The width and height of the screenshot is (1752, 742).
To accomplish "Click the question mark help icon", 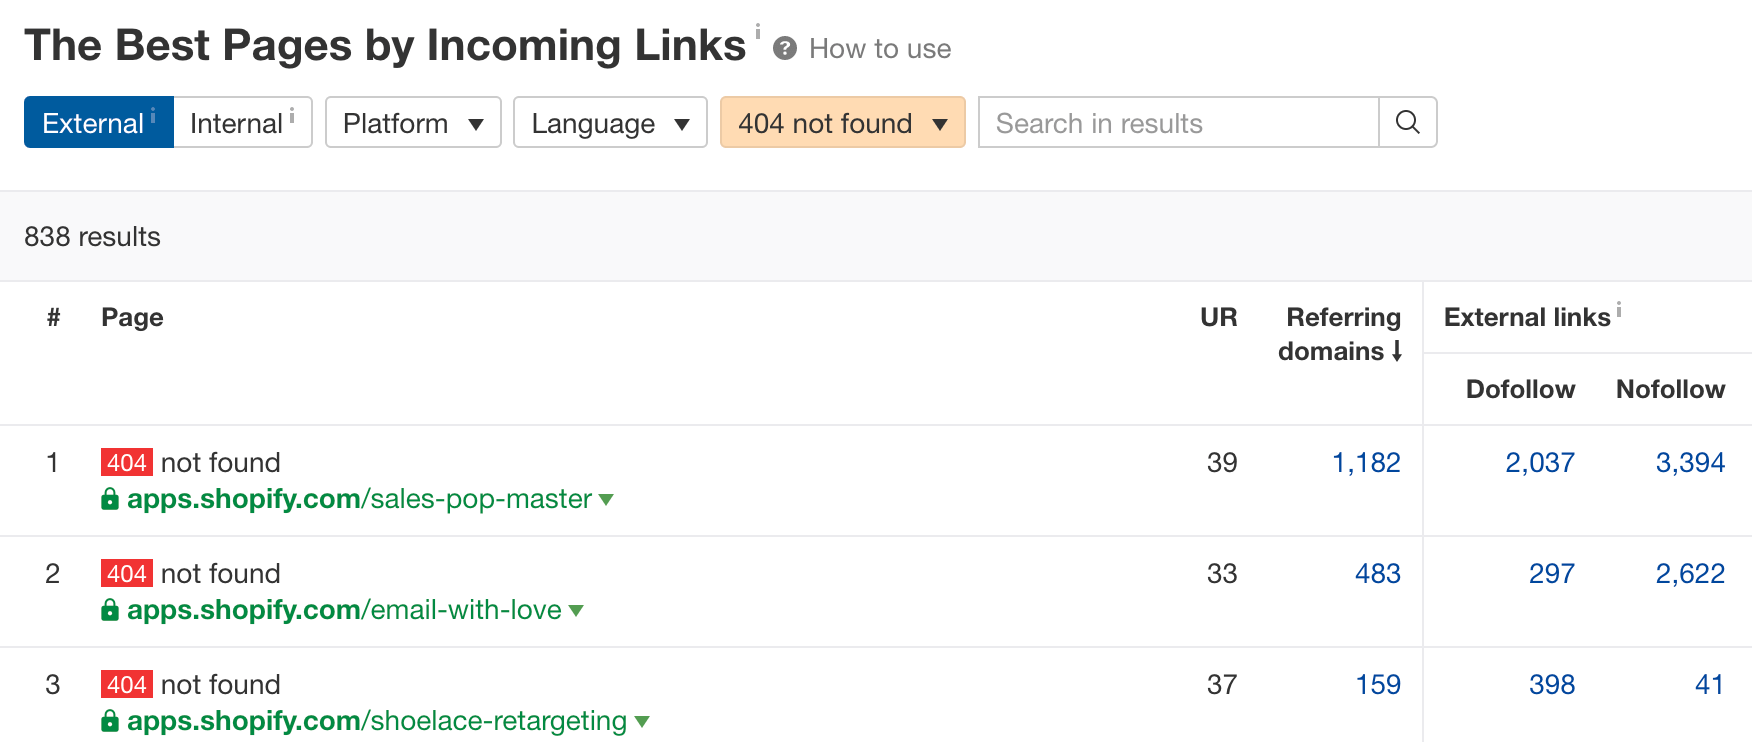I will 785,48.
